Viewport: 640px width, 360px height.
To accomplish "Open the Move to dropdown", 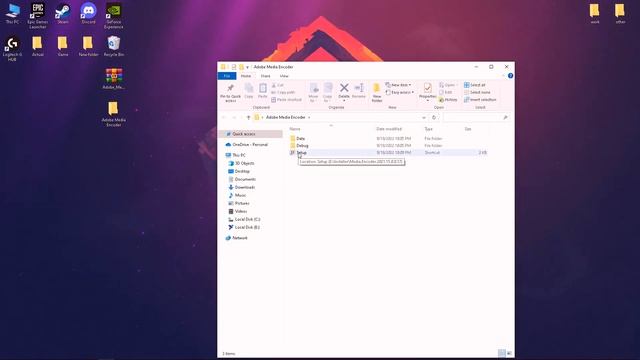I will pos(313,93).
